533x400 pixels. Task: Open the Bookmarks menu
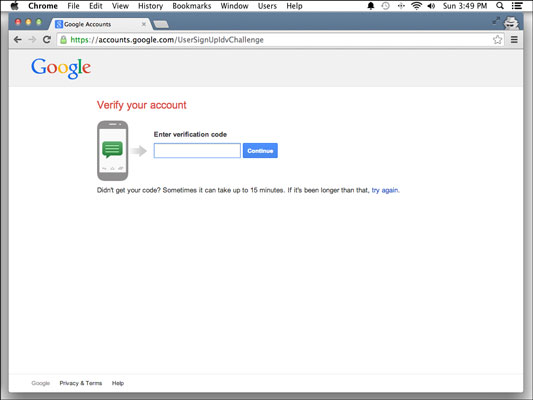[x=192, y=6]
